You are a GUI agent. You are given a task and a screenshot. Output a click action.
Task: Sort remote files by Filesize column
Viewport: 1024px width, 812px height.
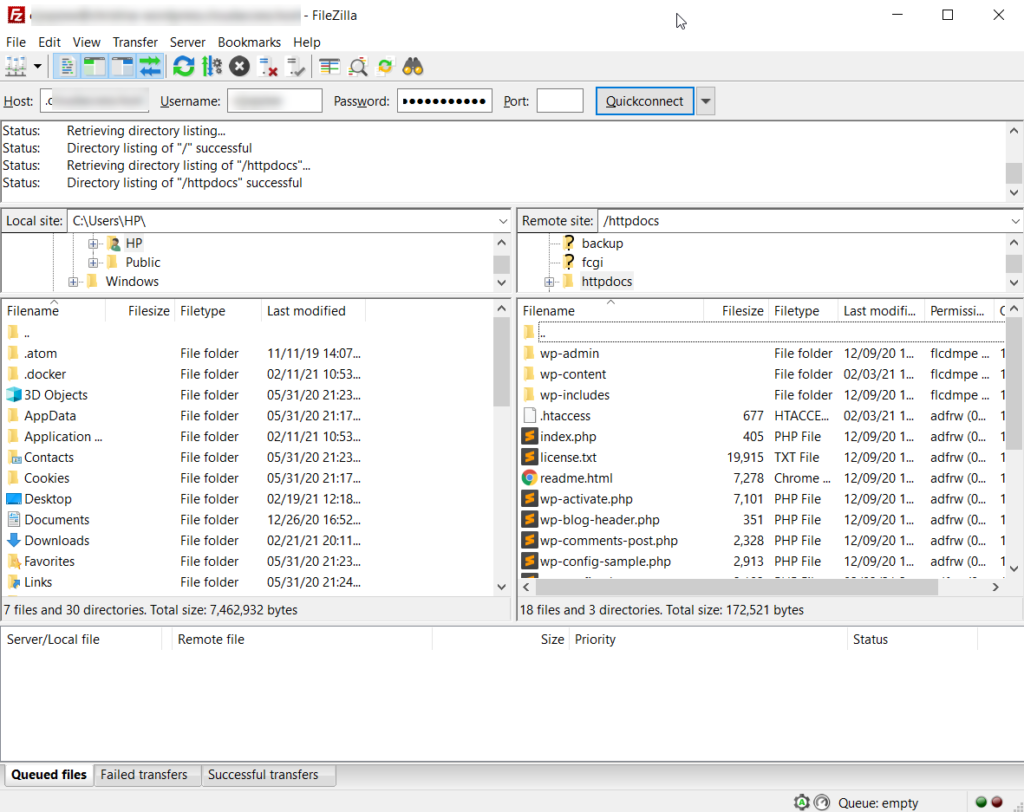point(742,311)
